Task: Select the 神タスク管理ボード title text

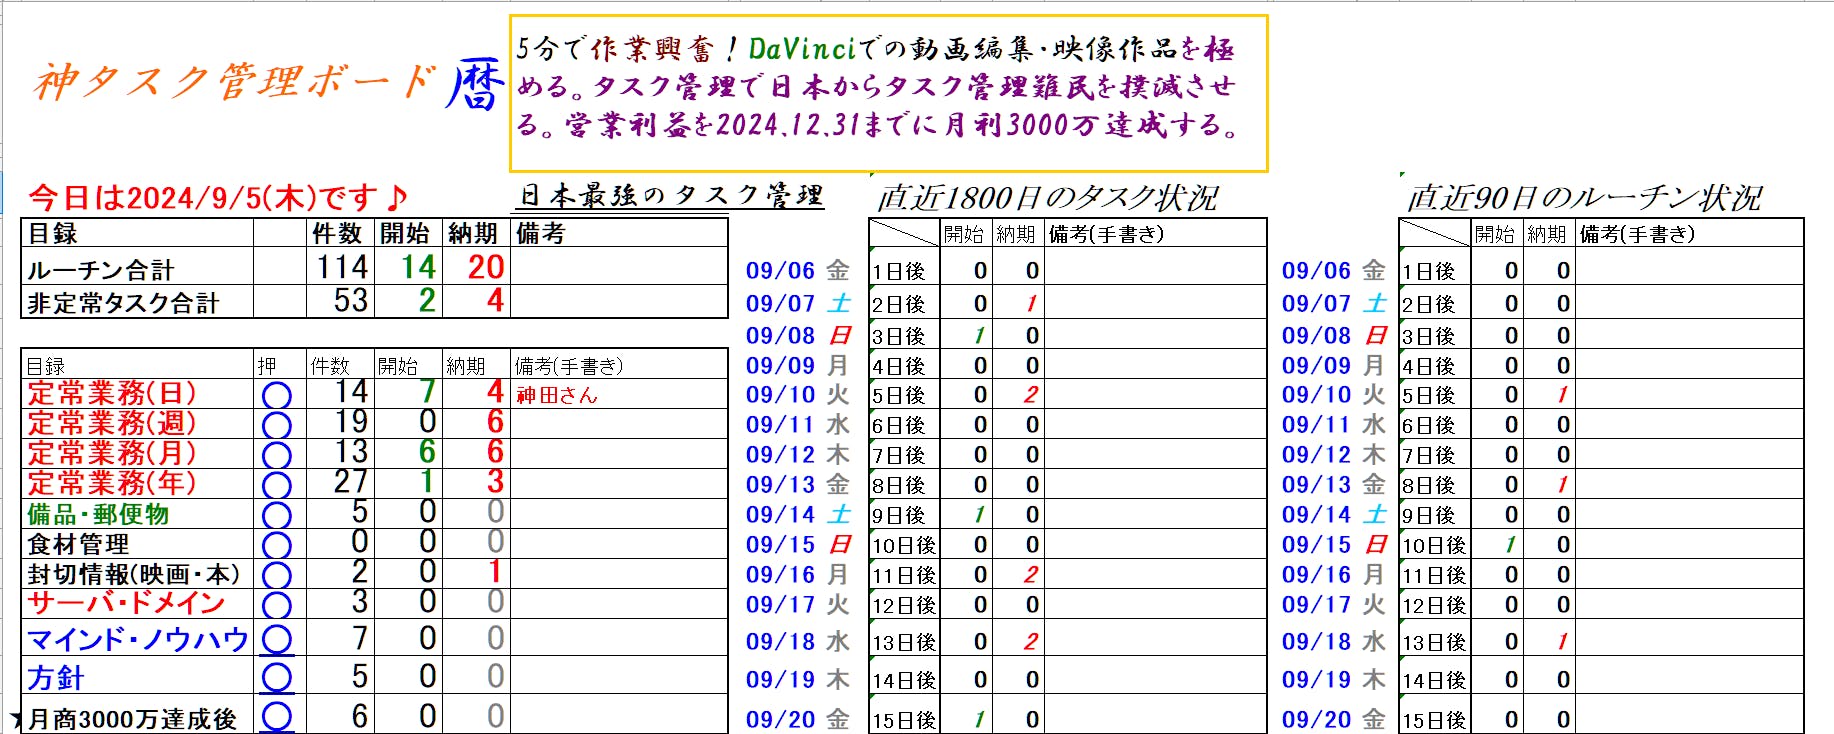Action: (235, 82)
